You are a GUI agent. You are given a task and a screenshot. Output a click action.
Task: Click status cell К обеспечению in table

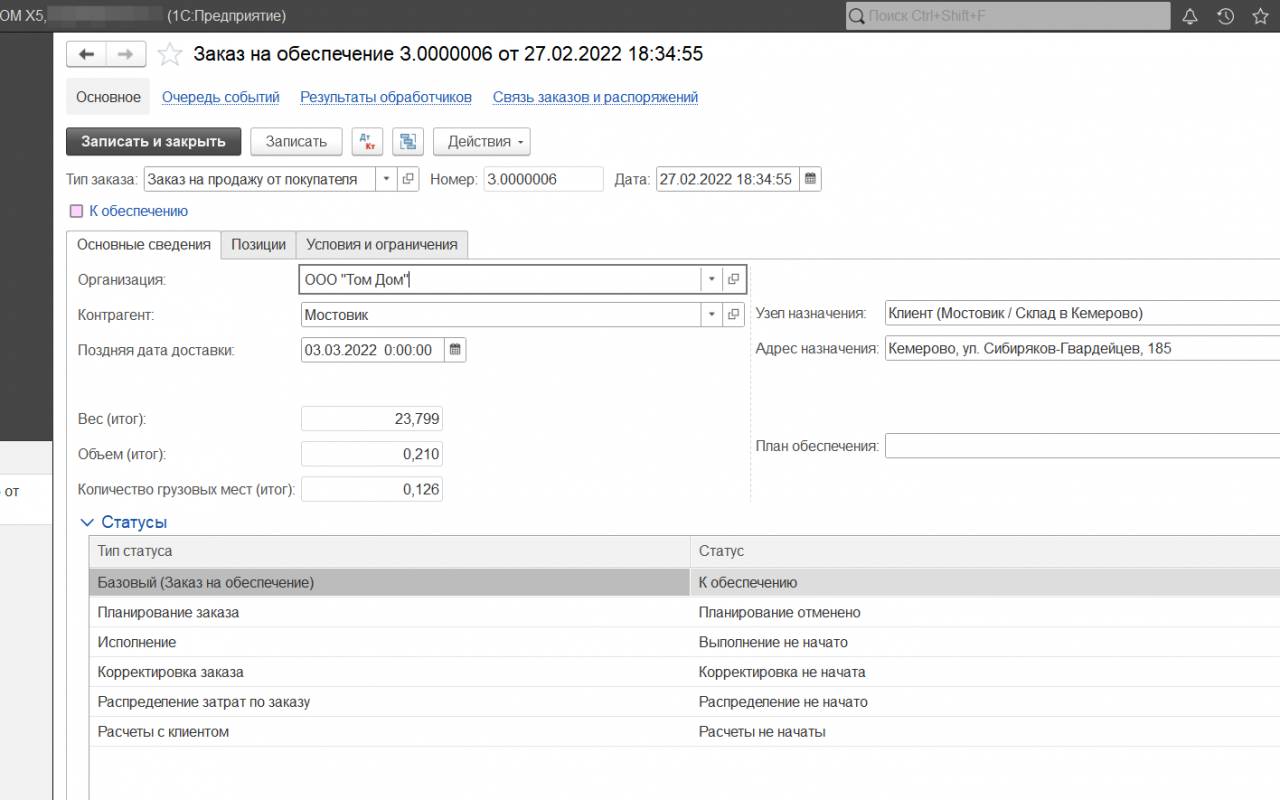coord(985,582)
